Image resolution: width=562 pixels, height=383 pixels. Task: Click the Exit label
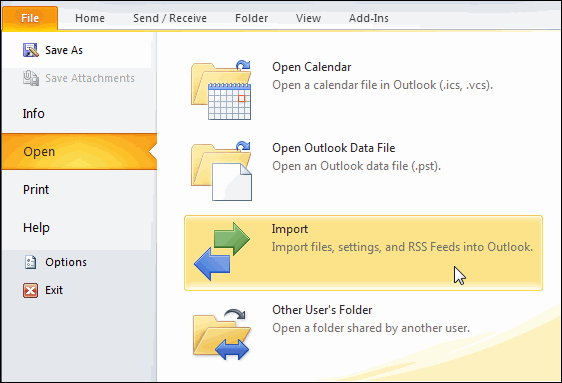pyautogui.click(x=54, y=290)
